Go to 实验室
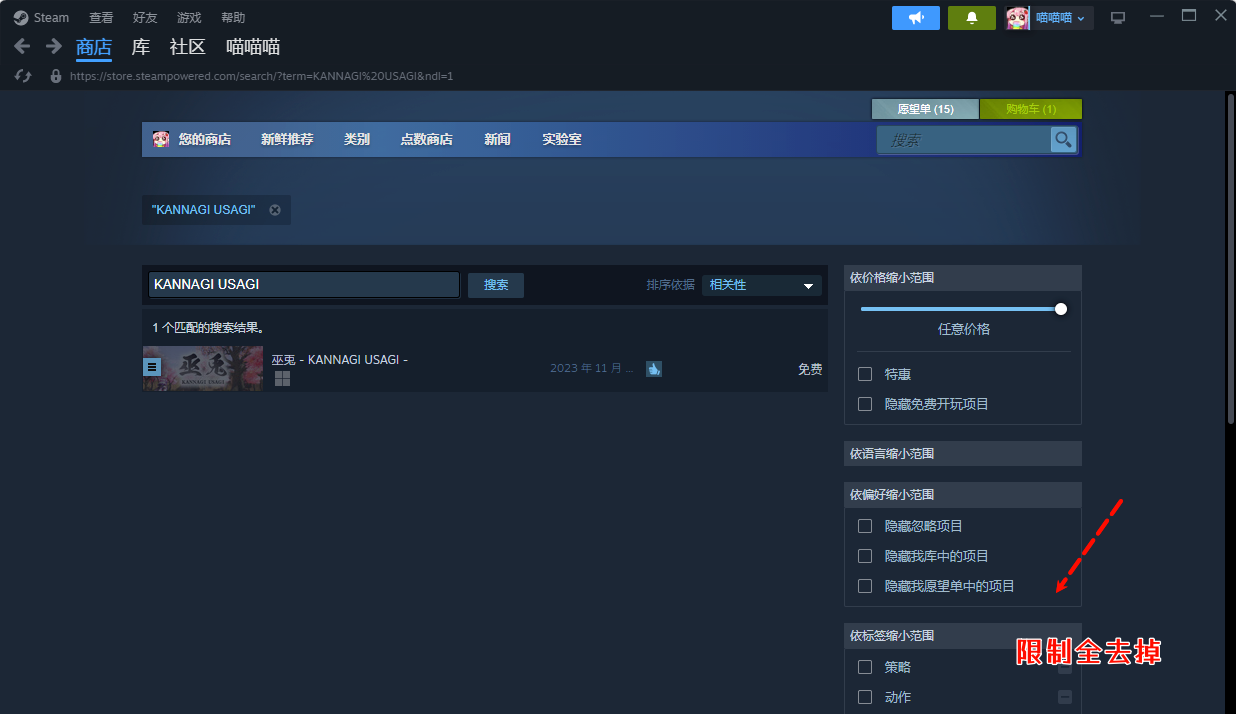The height and width of the screenshot is (714, 1236). pyautogui.click(x=562, y=140)
